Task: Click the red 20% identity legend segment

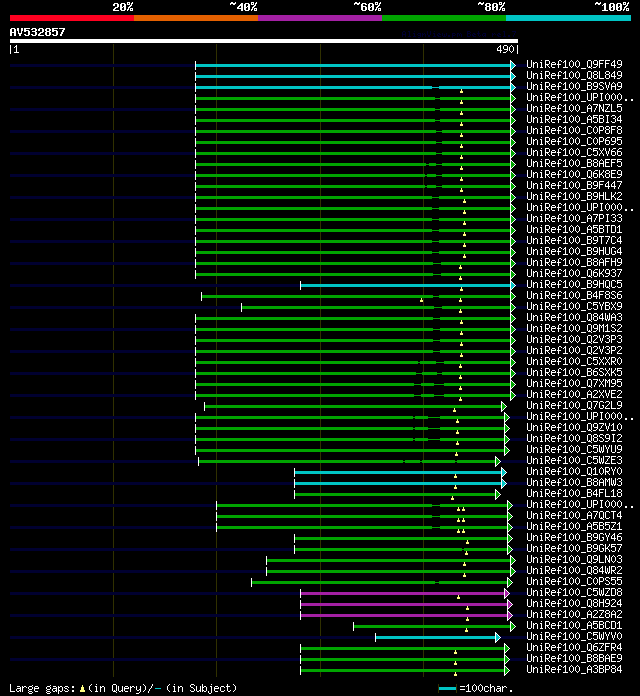Action: point(72,18)
